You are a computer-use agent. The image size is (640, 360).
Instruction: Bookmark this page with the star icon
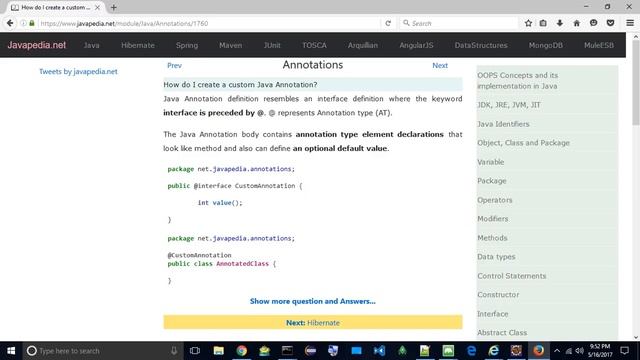(x=528, y=23)
